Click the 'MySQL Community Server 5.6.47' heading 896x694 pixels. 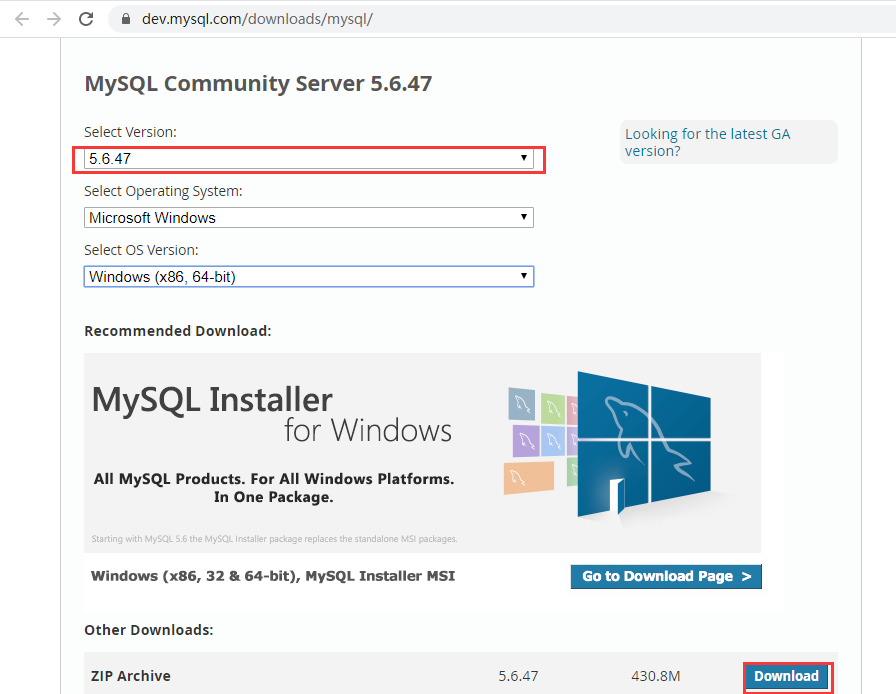pyautogui.click(x=258, y=83)
